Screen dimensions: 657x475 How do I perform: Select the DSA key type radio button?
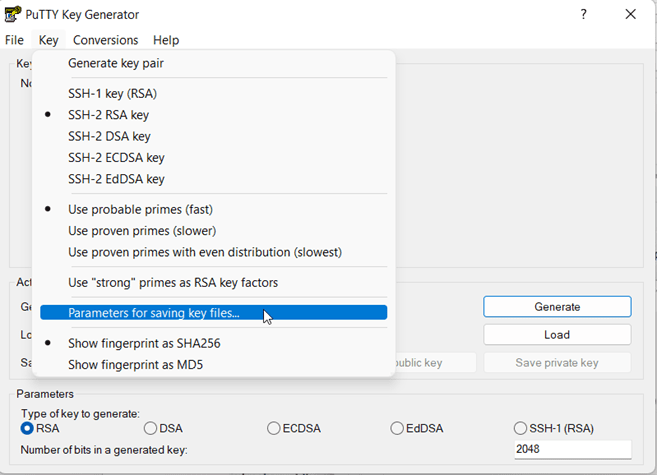[151, 429]
